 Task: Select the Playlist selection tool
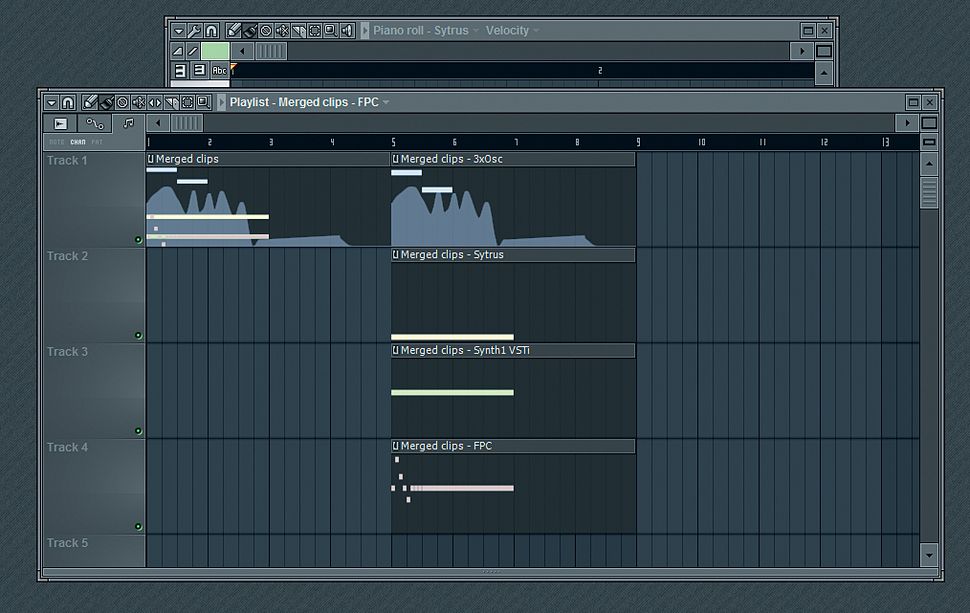pyautogui.click(x=187, y=102)
